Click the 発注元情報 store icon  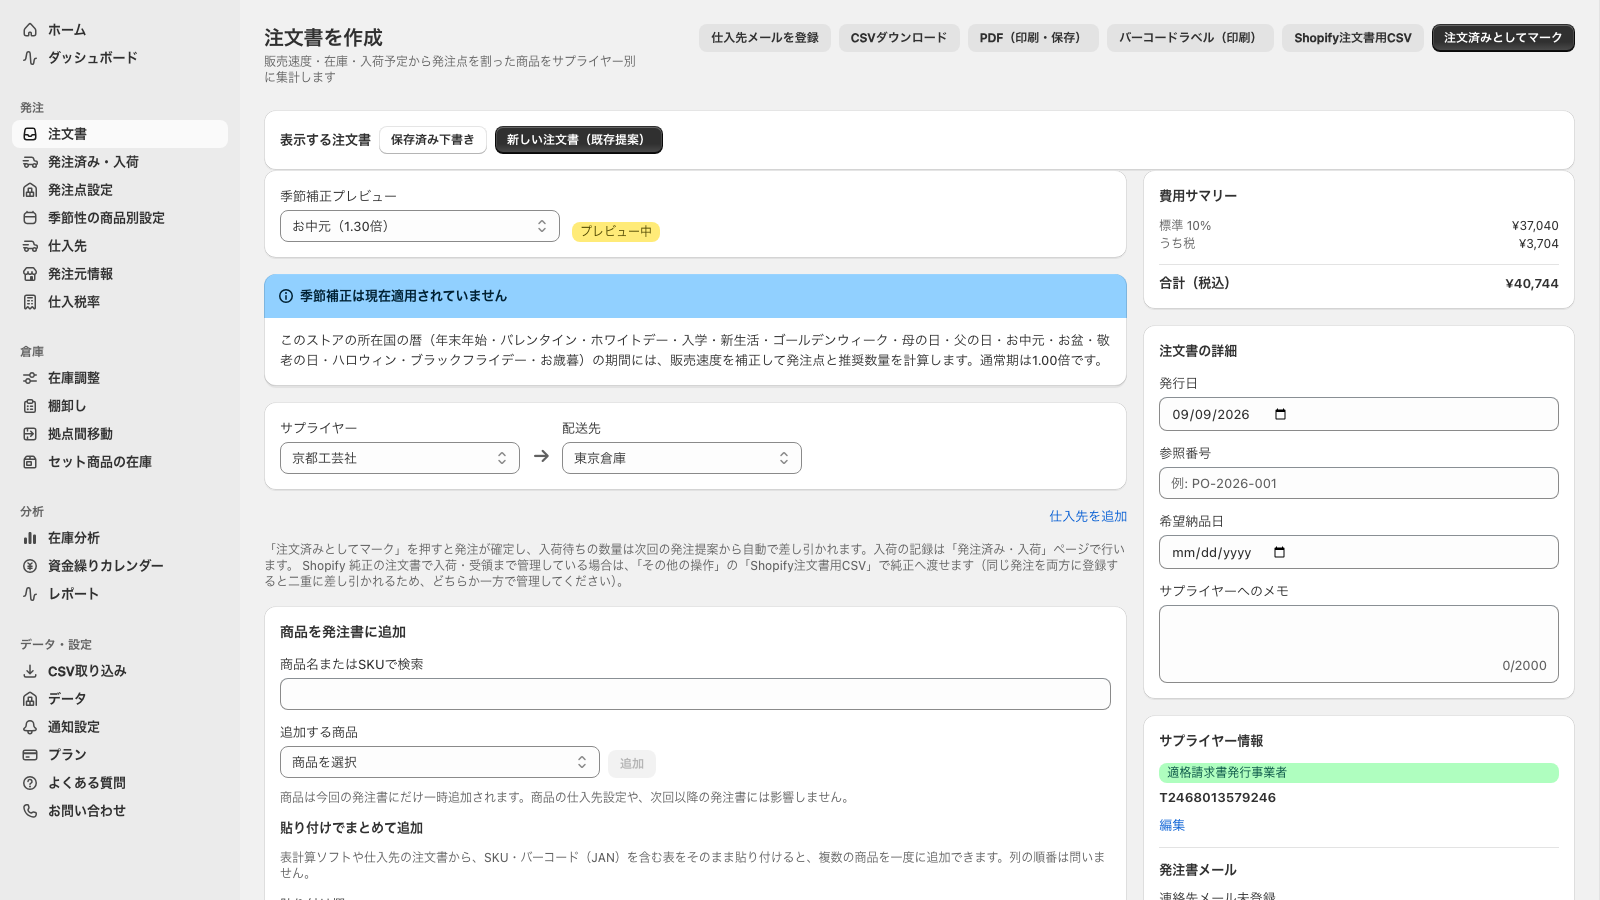[x=30, y=274]
